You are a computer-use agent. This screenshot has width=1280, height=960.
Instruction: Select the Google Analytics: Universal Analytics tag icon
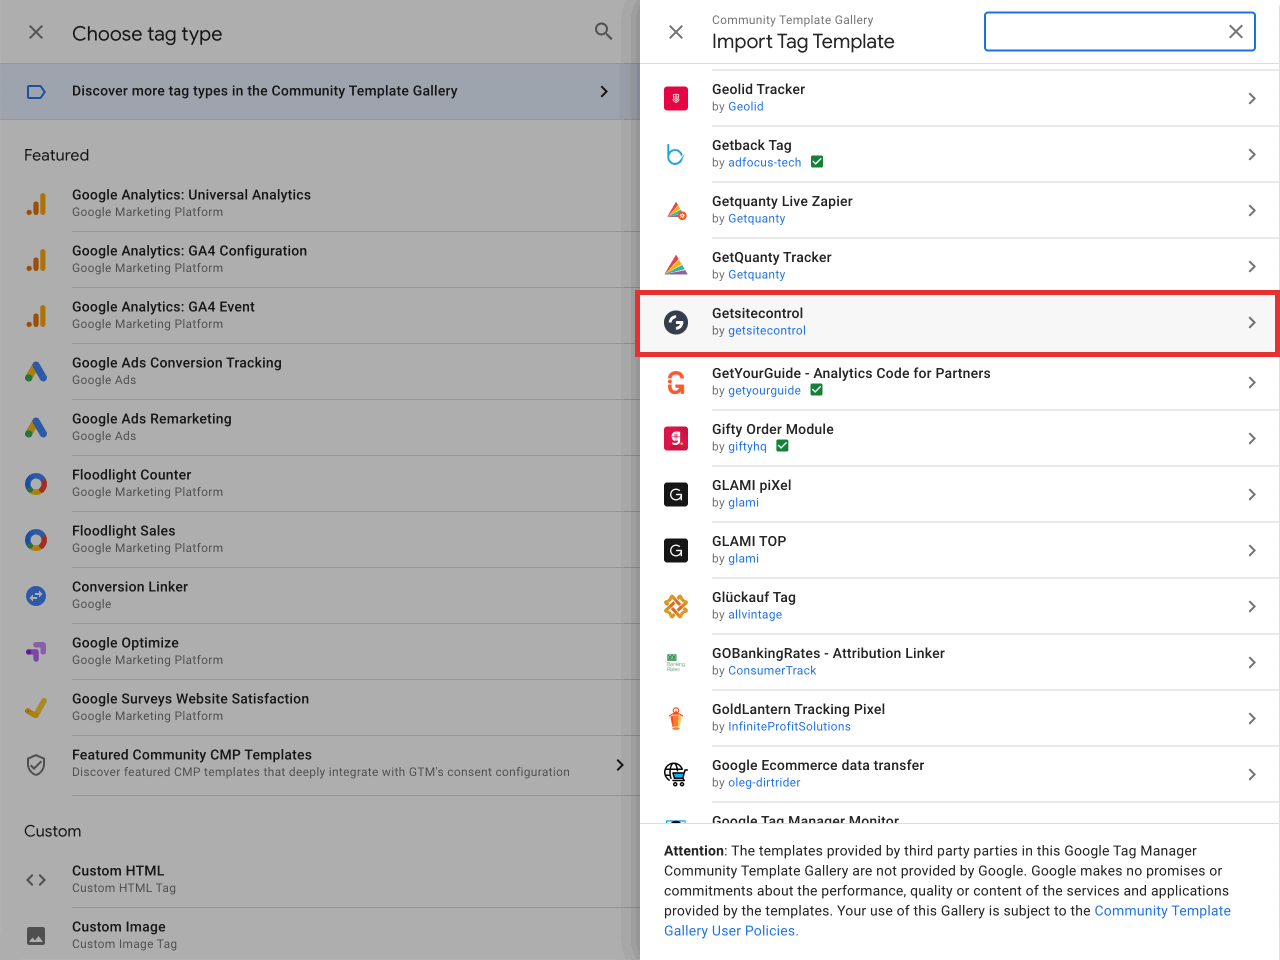37,202
